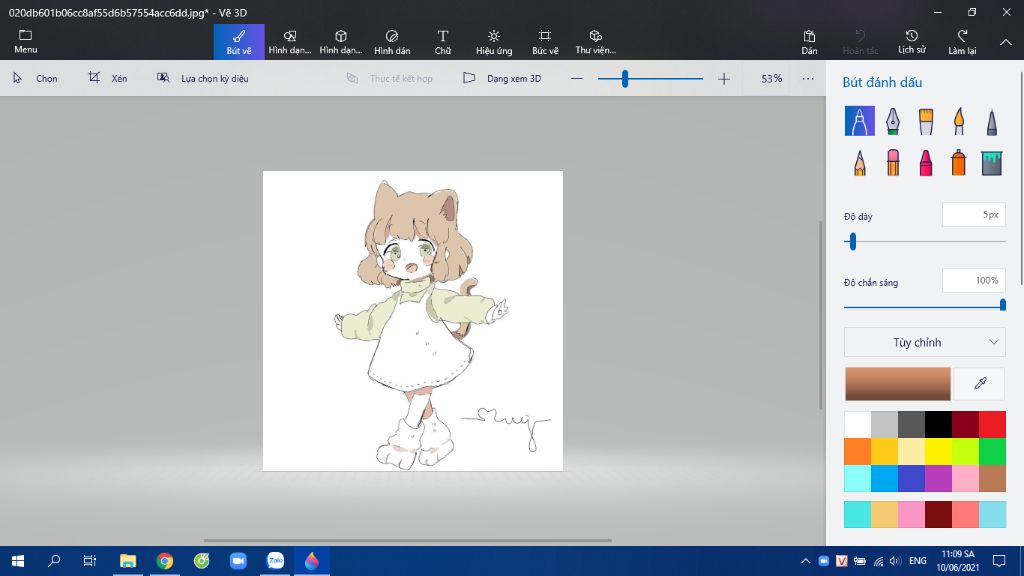Click the current brown color preview
Screen dimensions: 1024x576
(x=898, y=383)
